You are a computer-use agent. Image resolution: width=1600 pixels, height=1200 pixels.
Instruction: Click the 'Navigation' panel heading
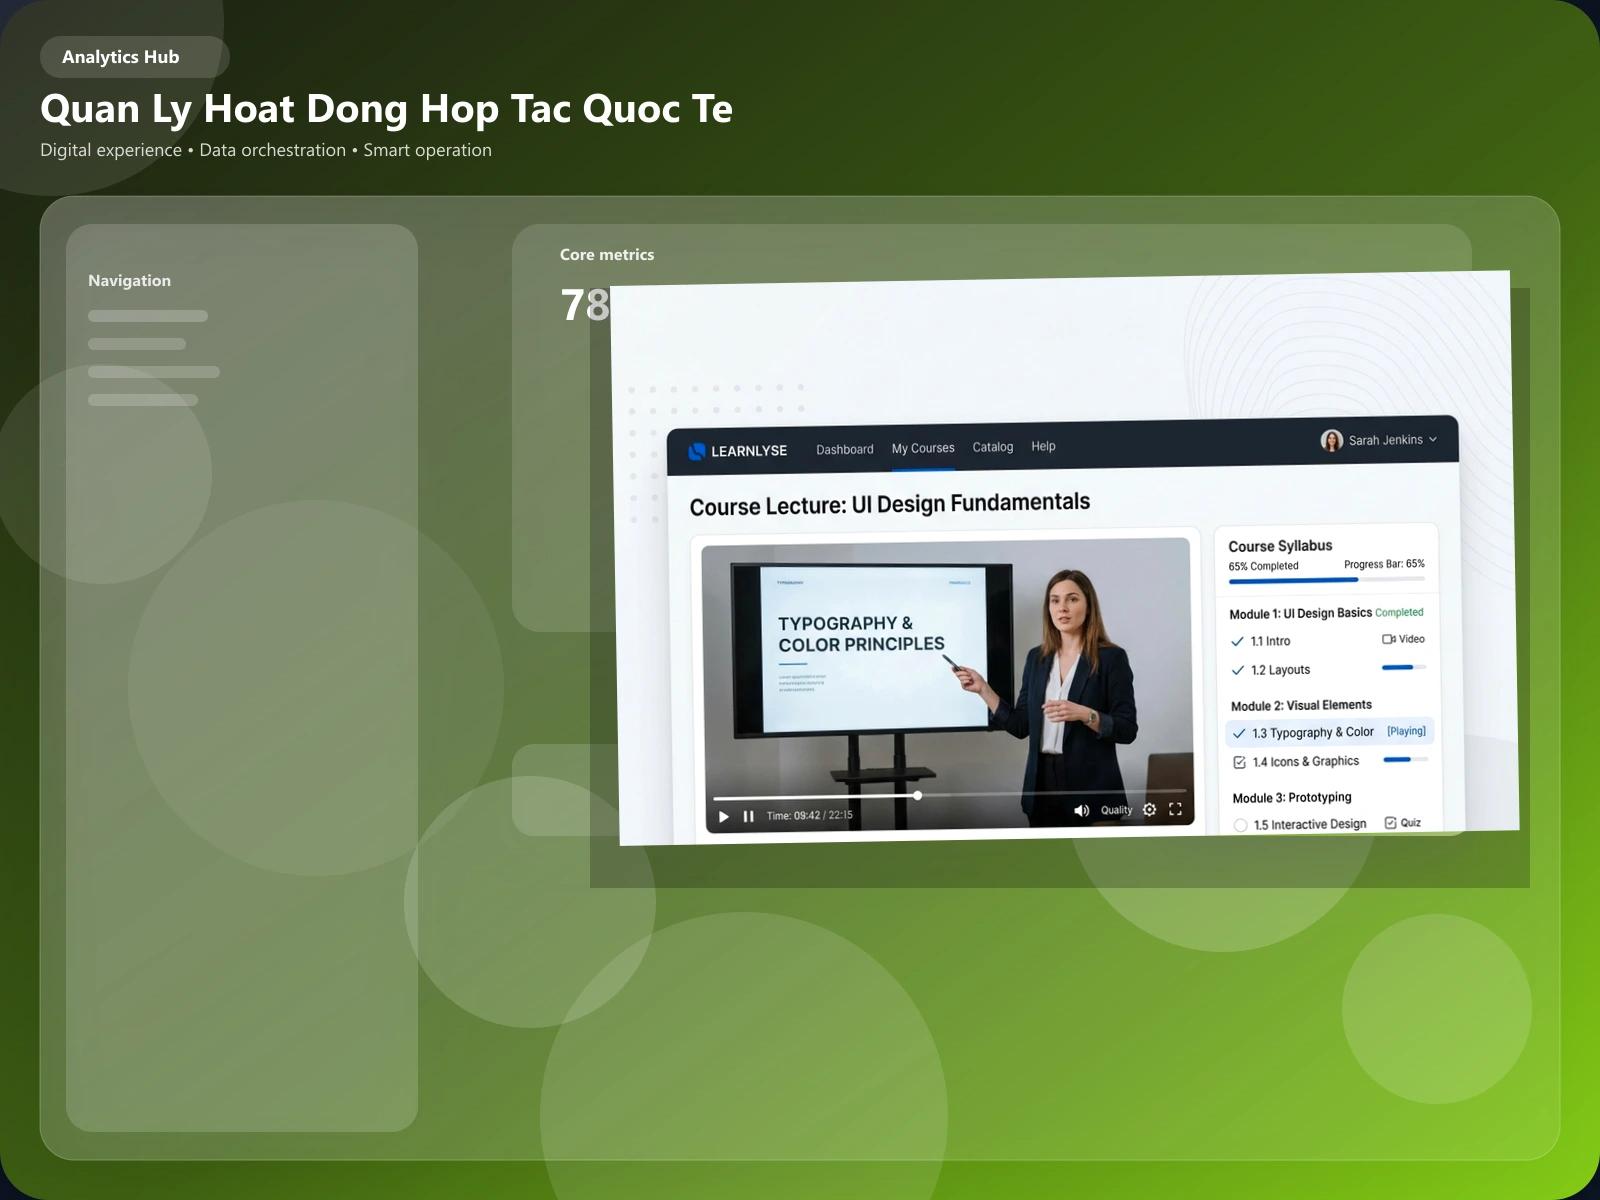[129, 281]
